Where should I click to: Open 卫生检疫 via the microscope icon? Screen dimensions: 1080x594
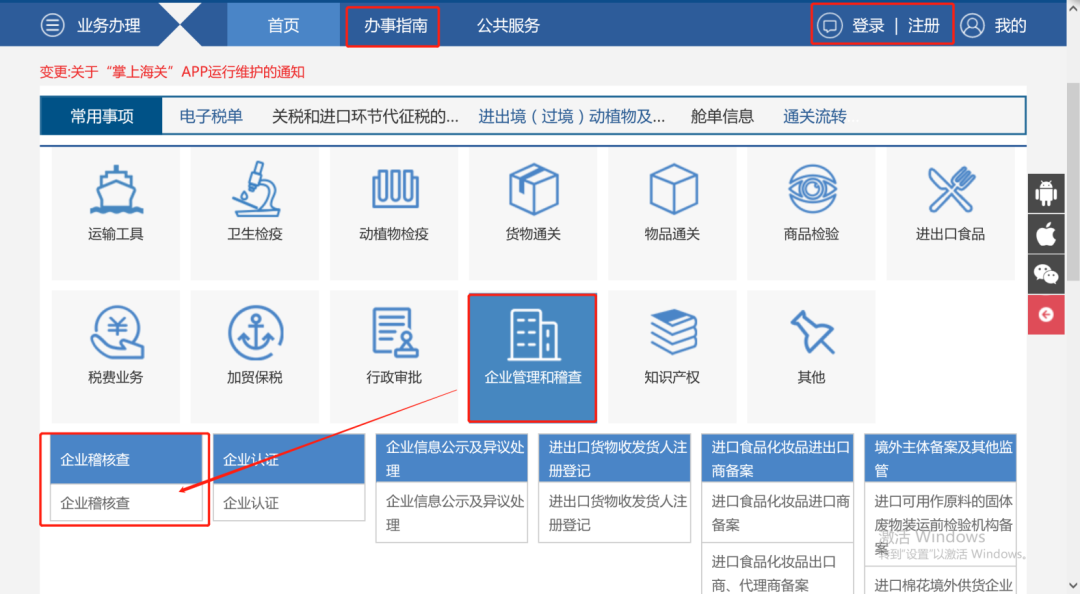tap(254, 190)
